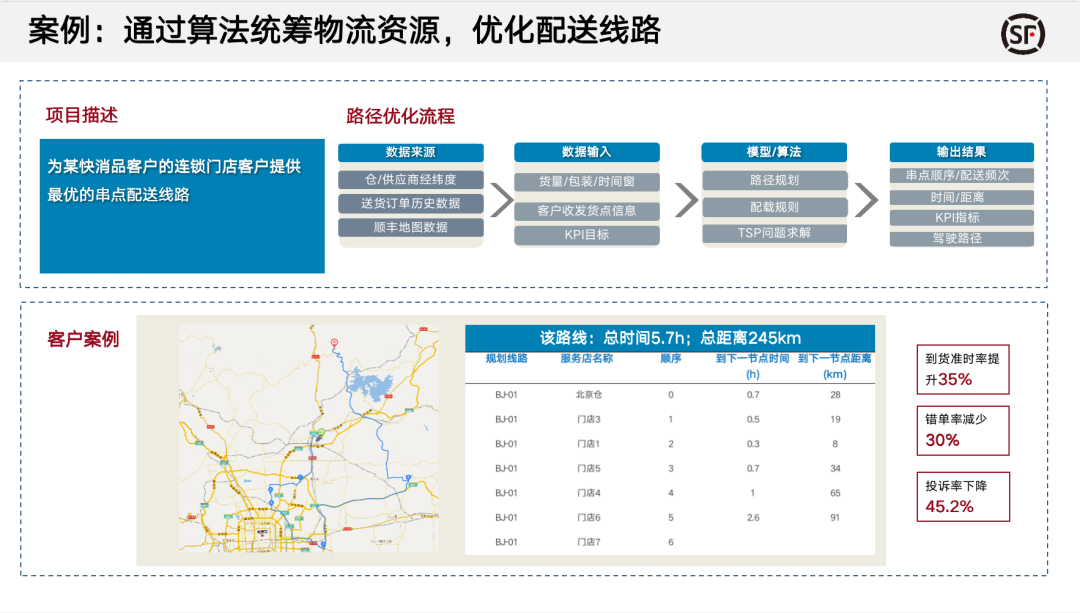This screenshot has width=1080, height=613.
Task: Select the blue project description box
Action: pyautogui.click(x=182, y=206)
